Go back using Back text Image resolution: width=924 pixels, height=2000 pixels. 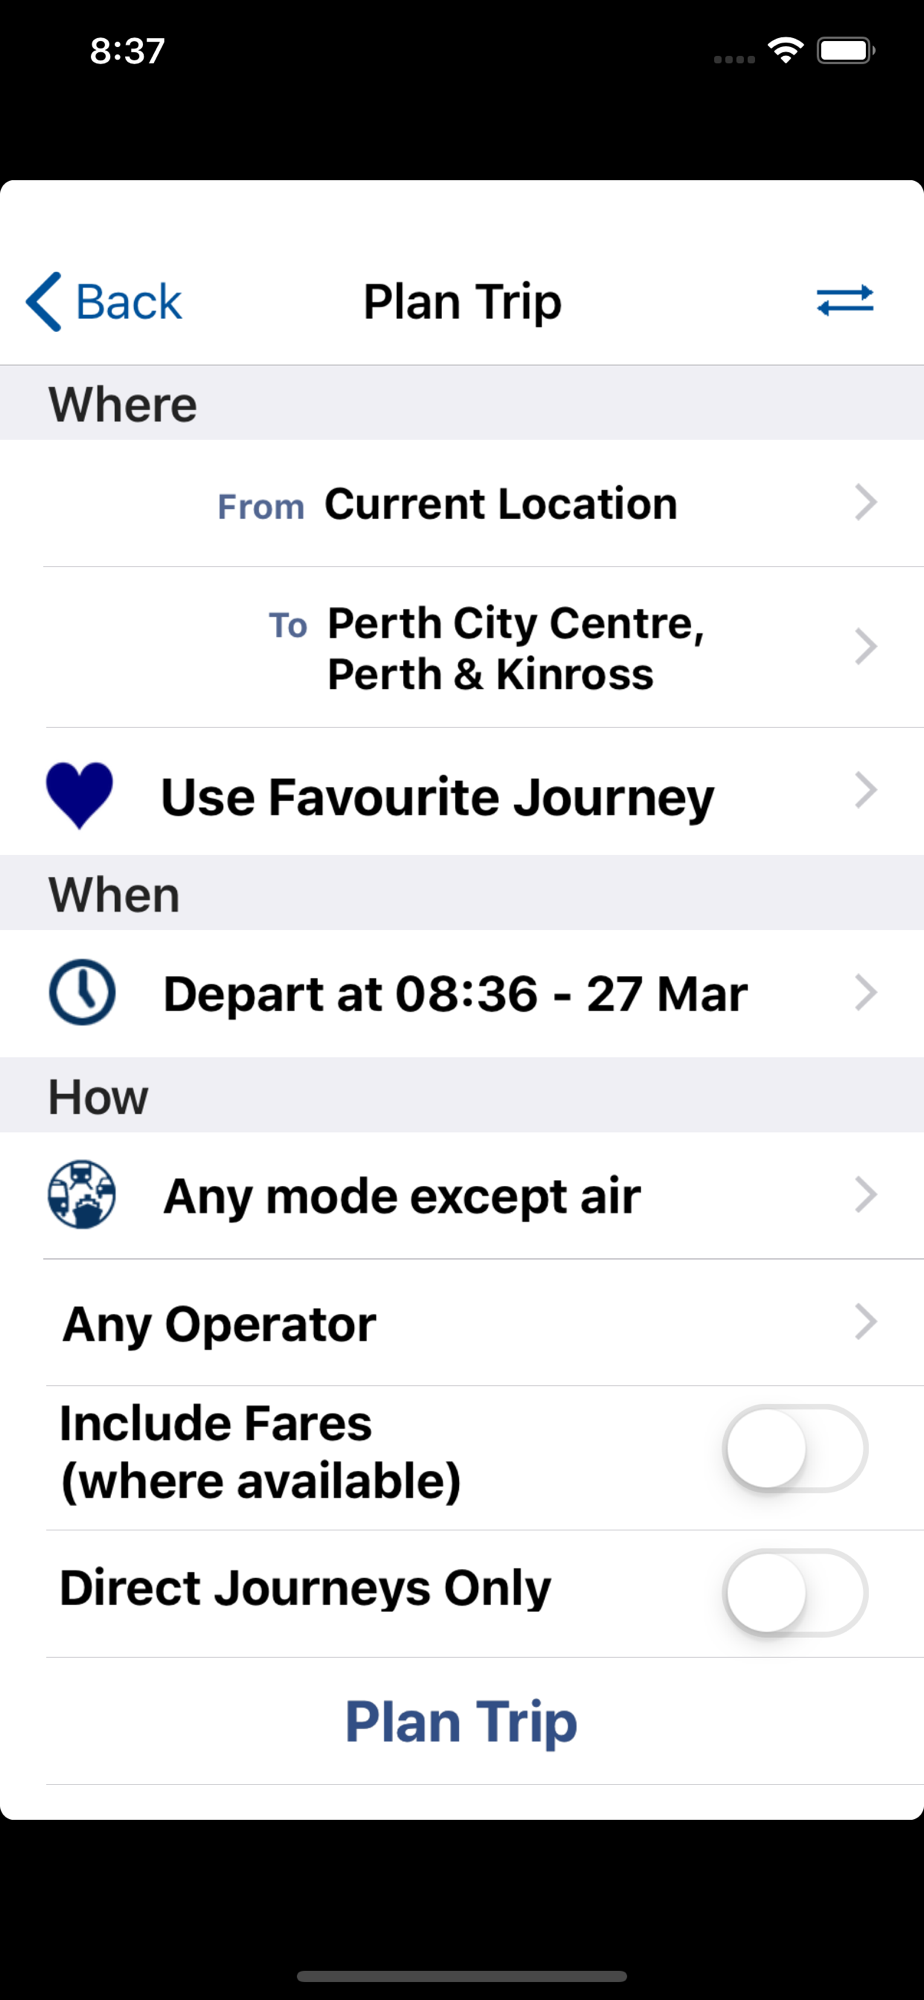[129, 302]
